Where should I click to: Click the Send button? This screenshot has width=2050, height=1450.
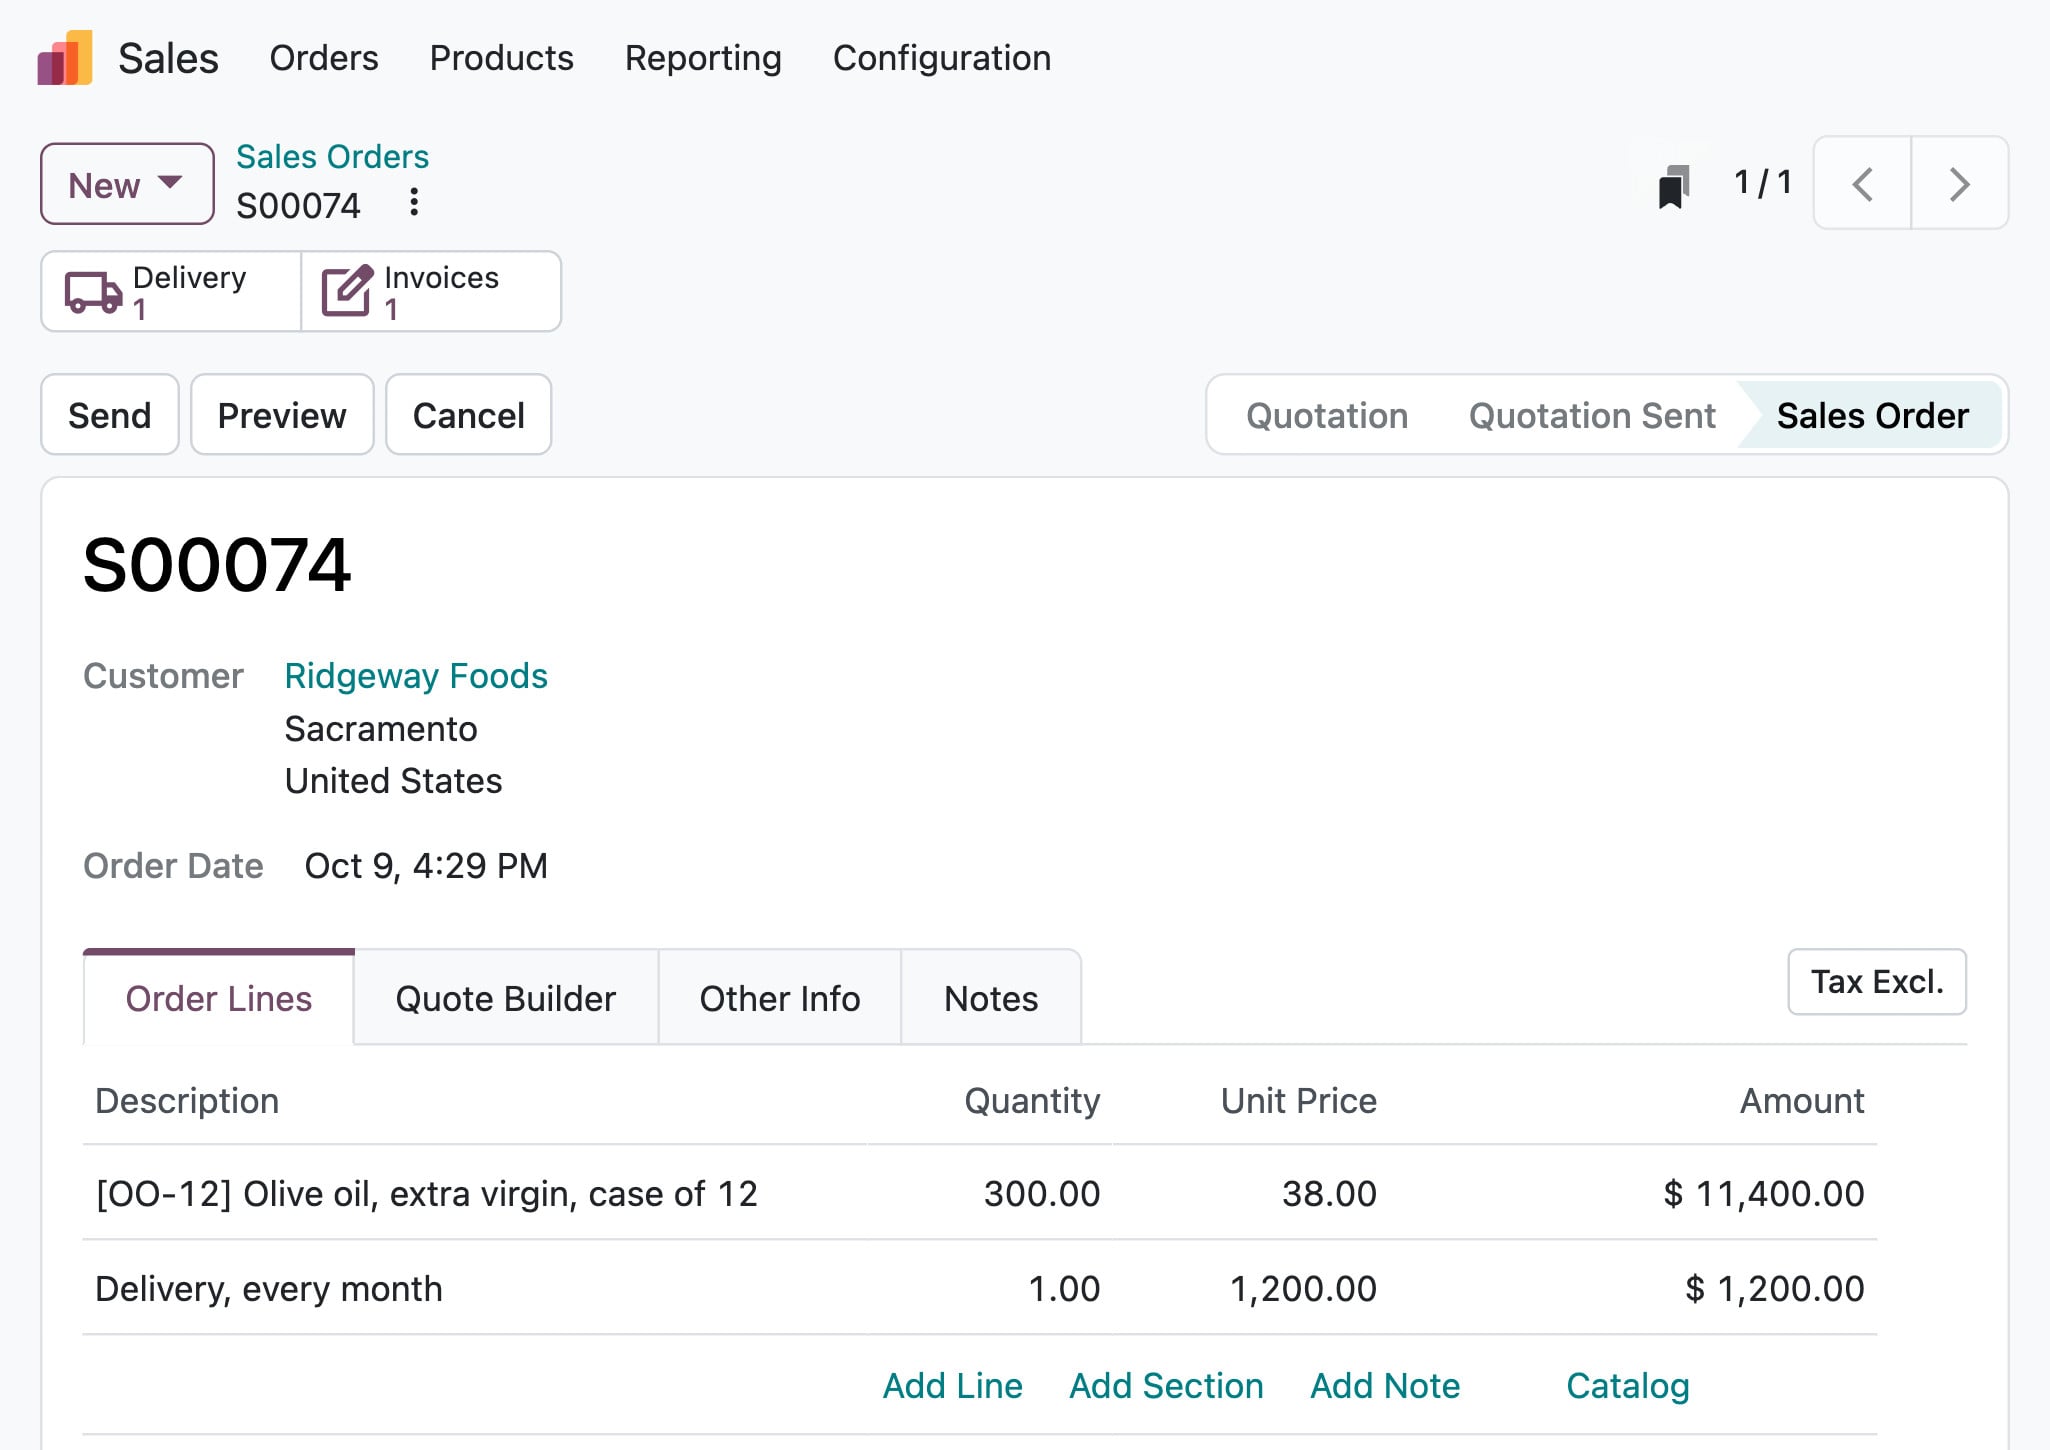point(110,415)
